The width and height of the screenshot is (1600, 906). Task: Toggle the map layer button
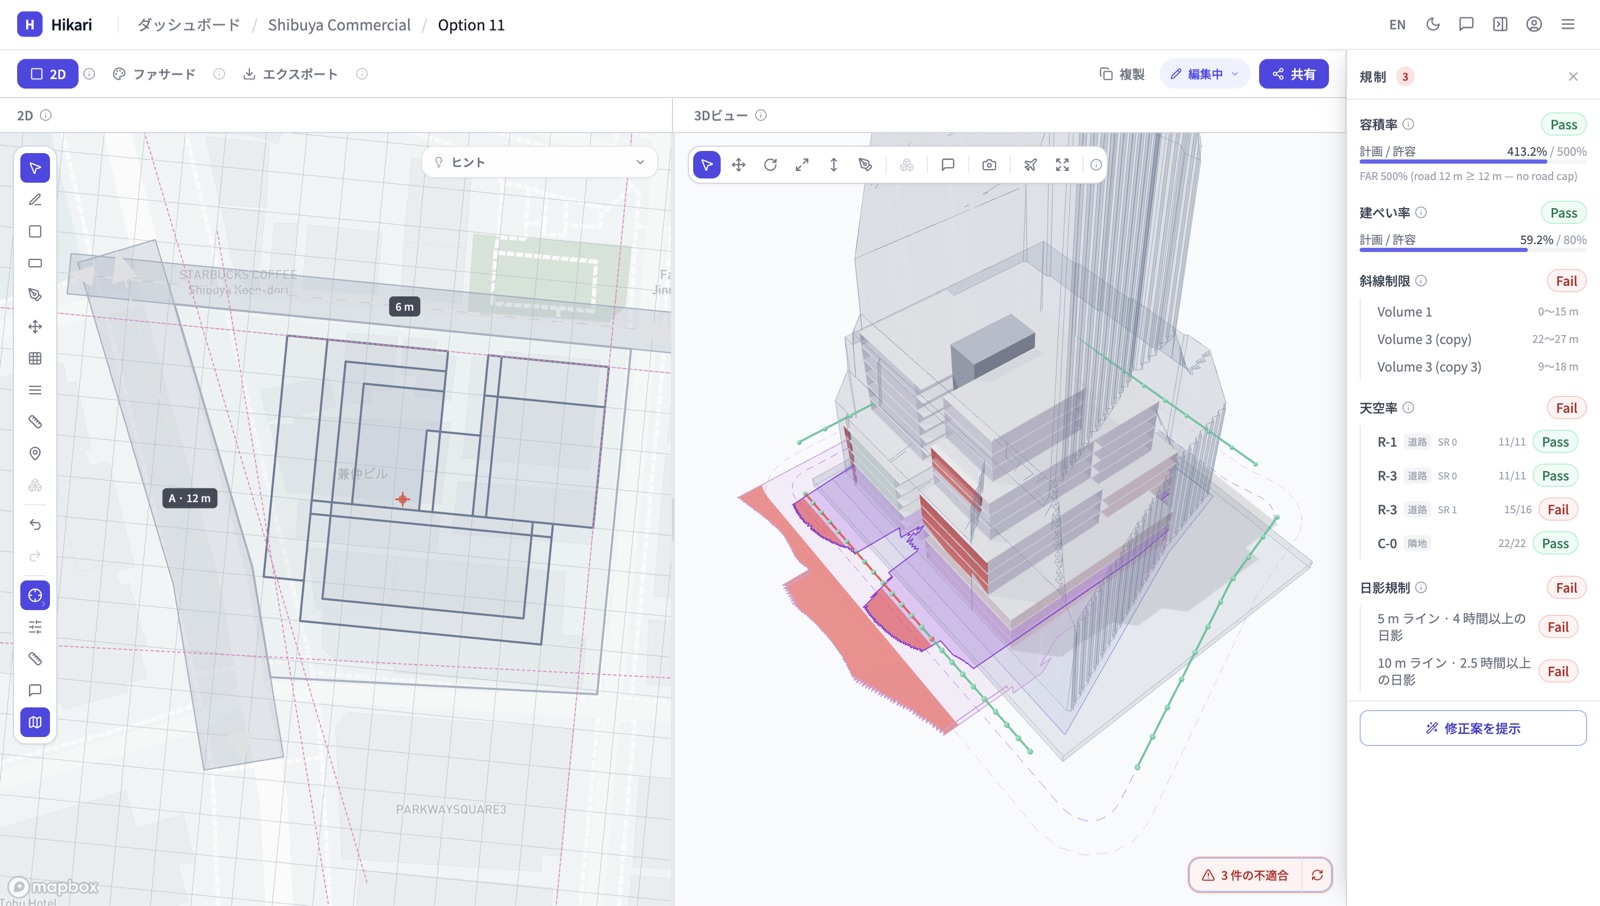click(x=35, y=722)
